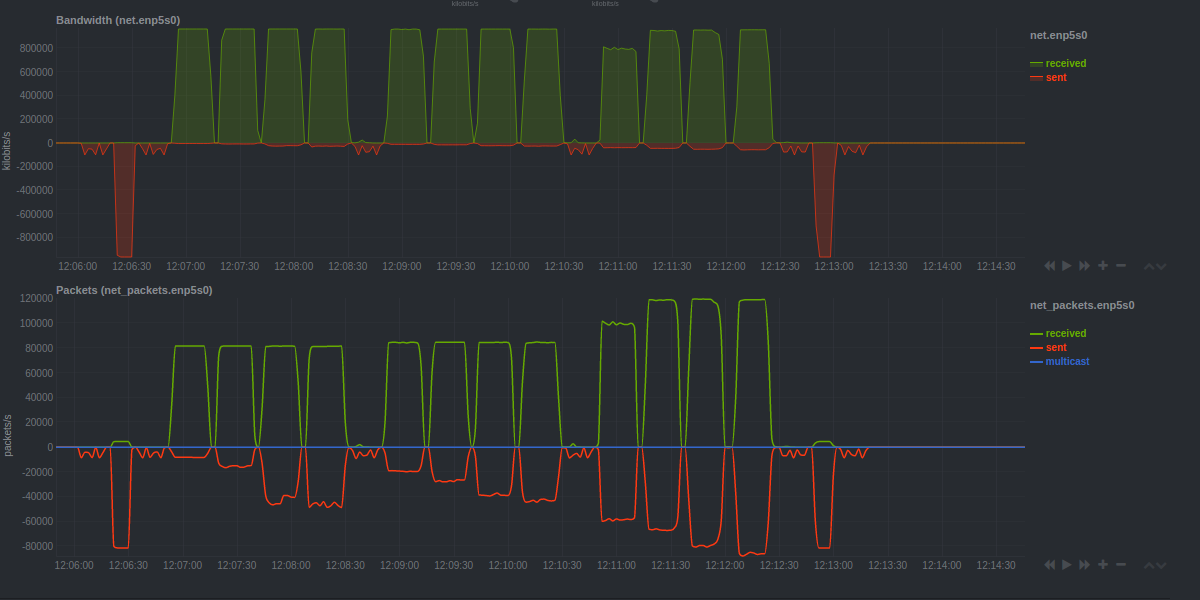Screen dimensions: 1200x600
Task: Click 12:11:00 on Packets chart time axis
Action: pos(616,565)
